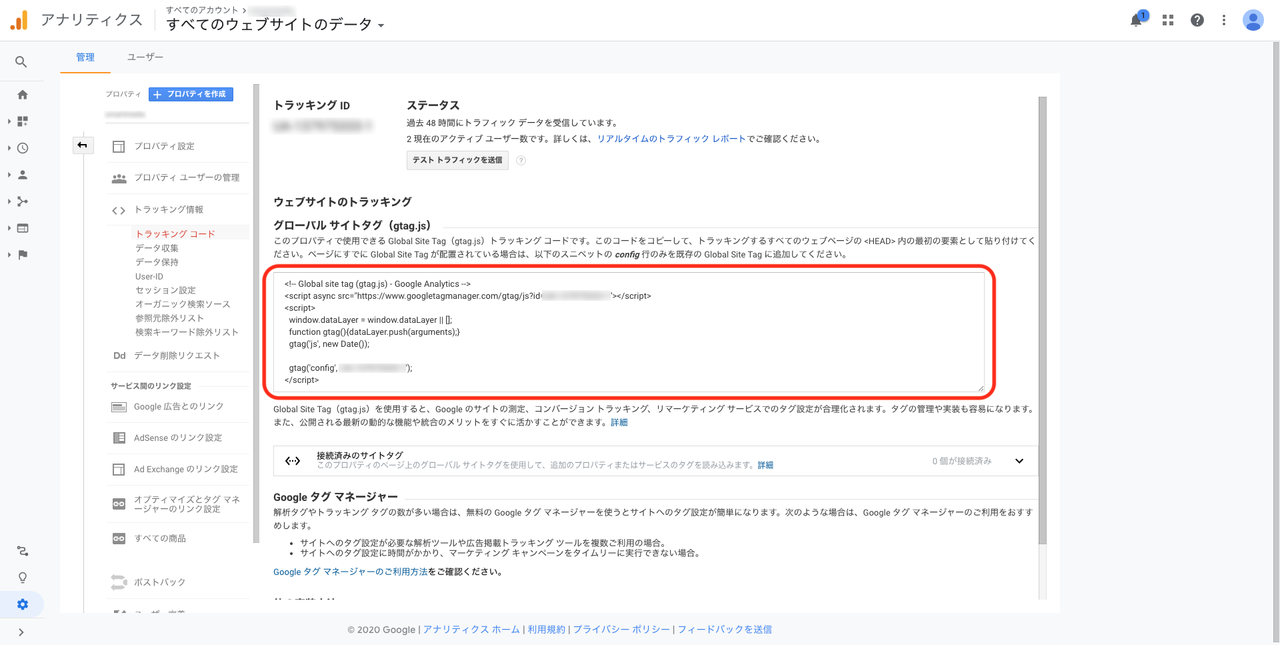Go to Home via the house icon

pyautogui.click(x=22, y=95)
